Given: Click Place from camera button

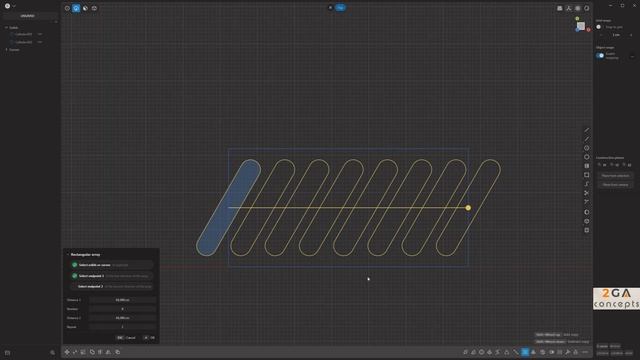Looking at the screenshot, I should [616, 184].
